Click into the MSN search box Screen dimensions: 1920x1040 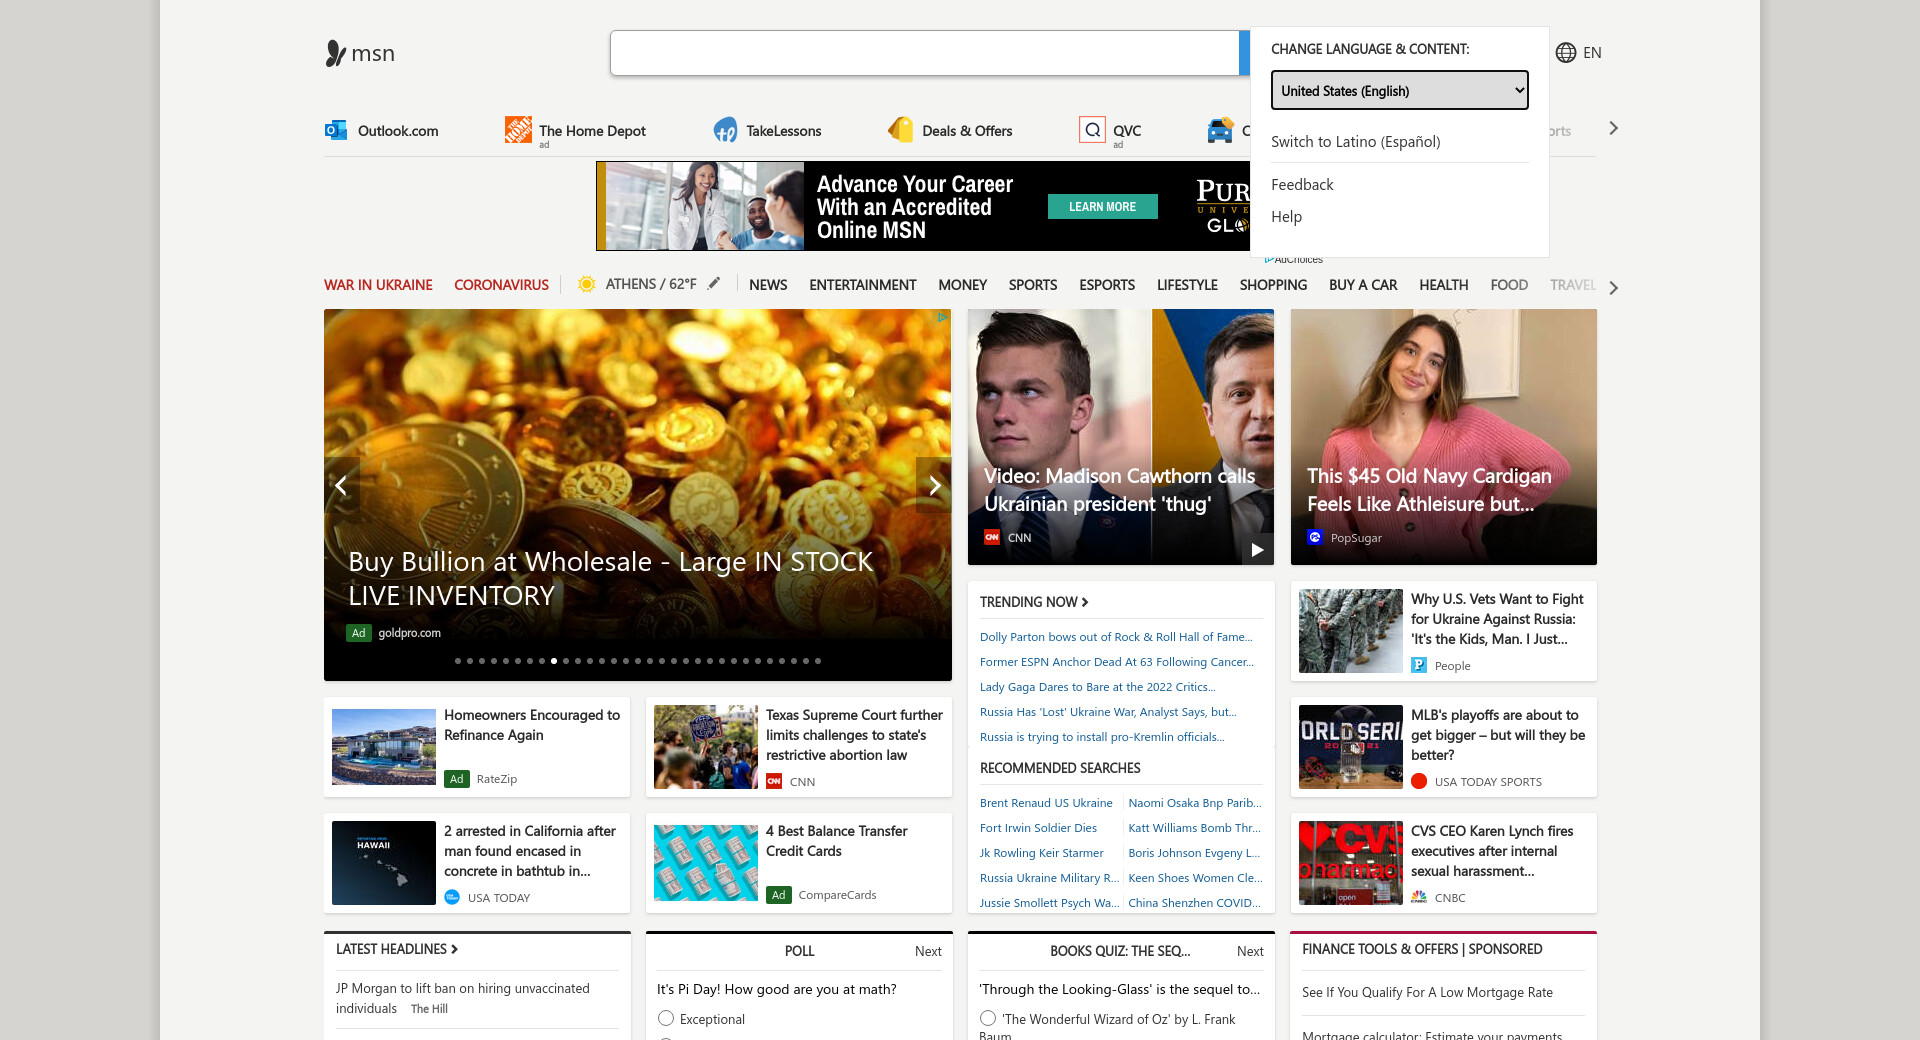925,53
